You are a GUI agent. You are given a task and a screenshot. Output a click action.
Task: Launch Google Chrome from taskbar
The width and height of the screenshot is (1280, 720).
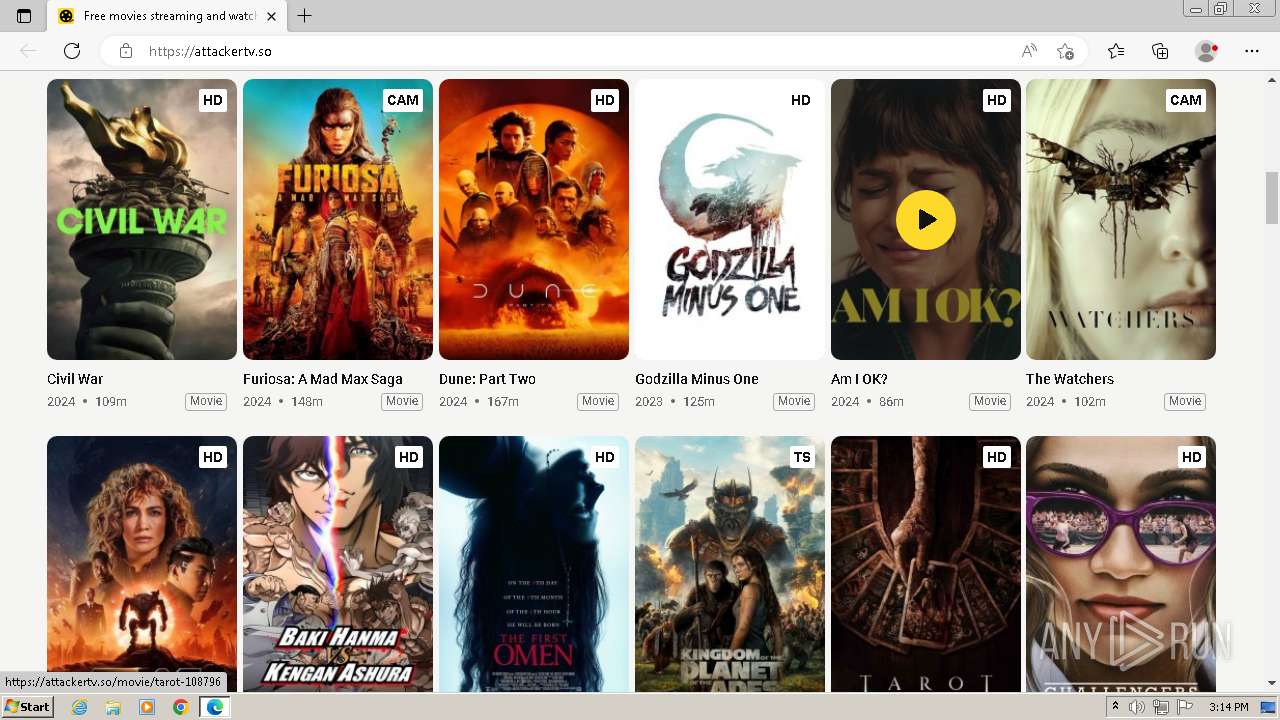point(180,707)
